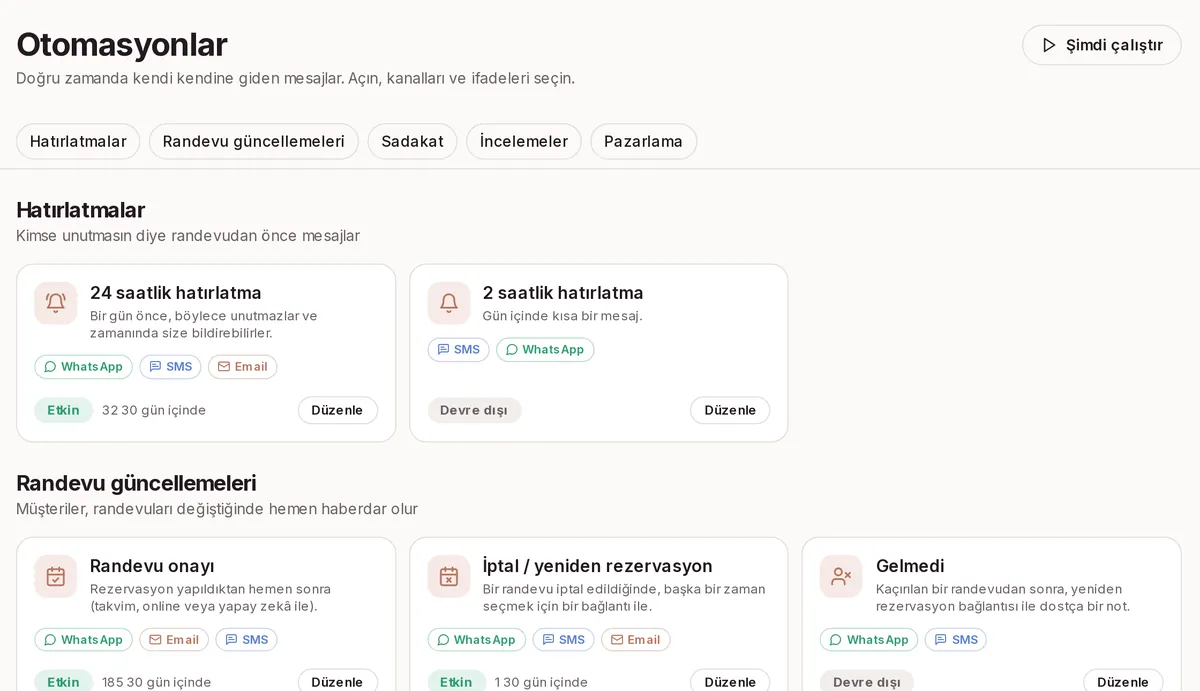Select WhatsApp channel chip on 2 saatlik hatırlatma
Viewport: 1200px width, 691px height.
[x=545, y=350]
